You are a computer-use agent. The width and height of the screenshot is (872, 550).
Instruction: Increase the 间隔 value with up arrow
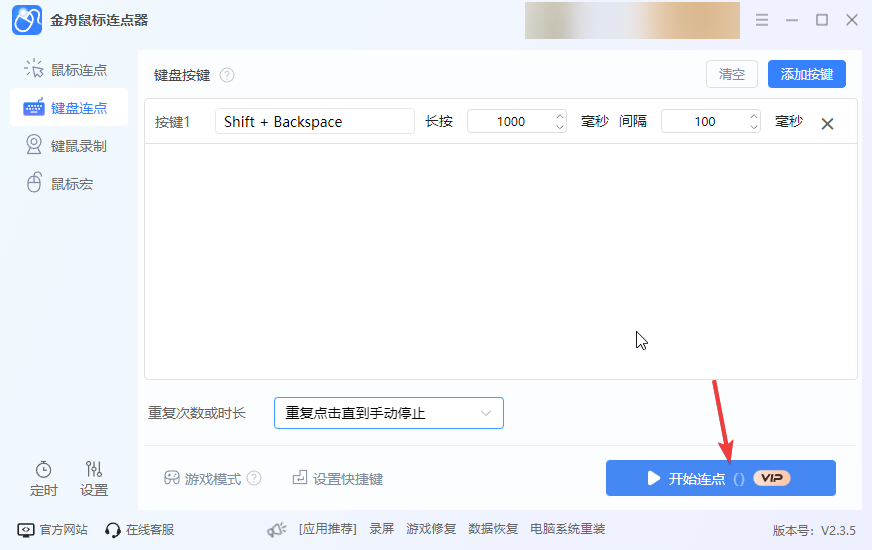[x=754, y=116]
